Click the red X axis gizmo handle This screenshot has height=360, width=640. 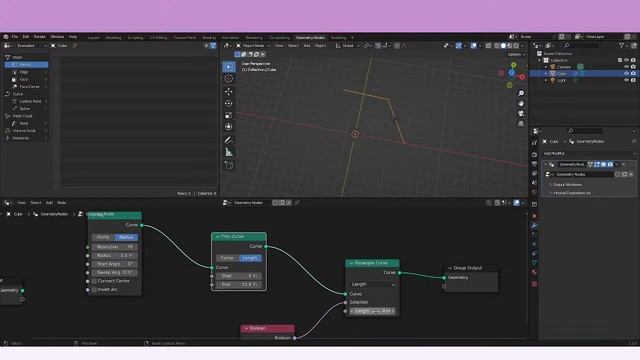click(522, 77)
